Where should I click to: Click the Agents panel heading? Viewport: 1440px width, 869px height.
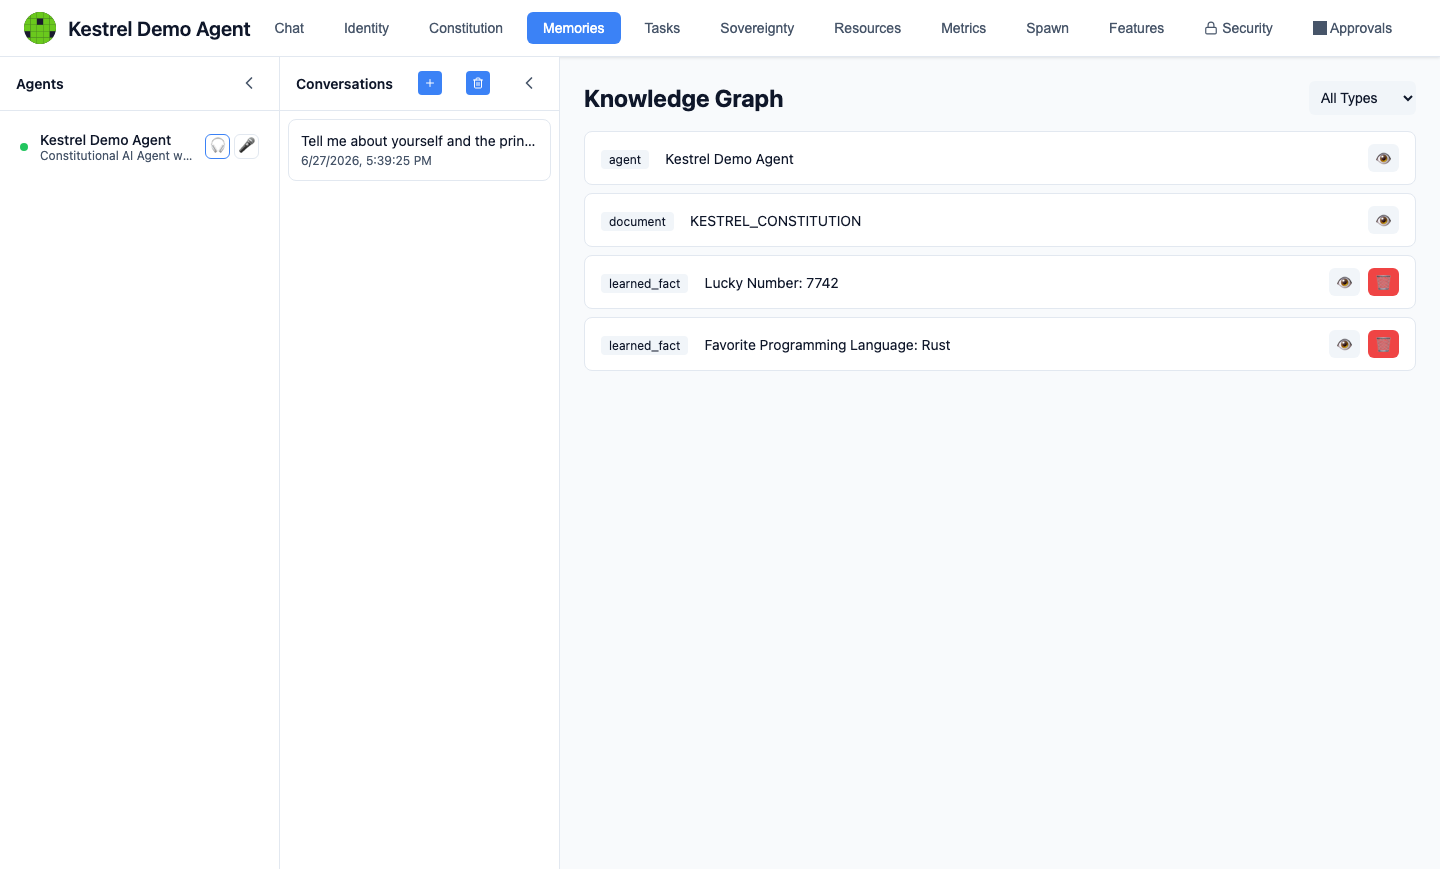tap(40, 84)
